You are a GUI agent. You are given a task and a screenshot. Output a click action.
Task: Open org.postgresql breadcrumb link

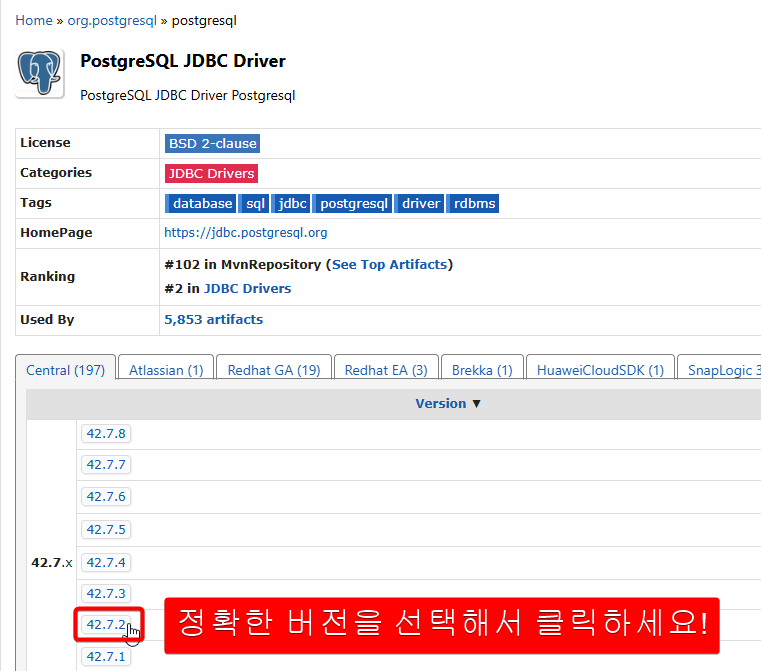click(112, 20)
